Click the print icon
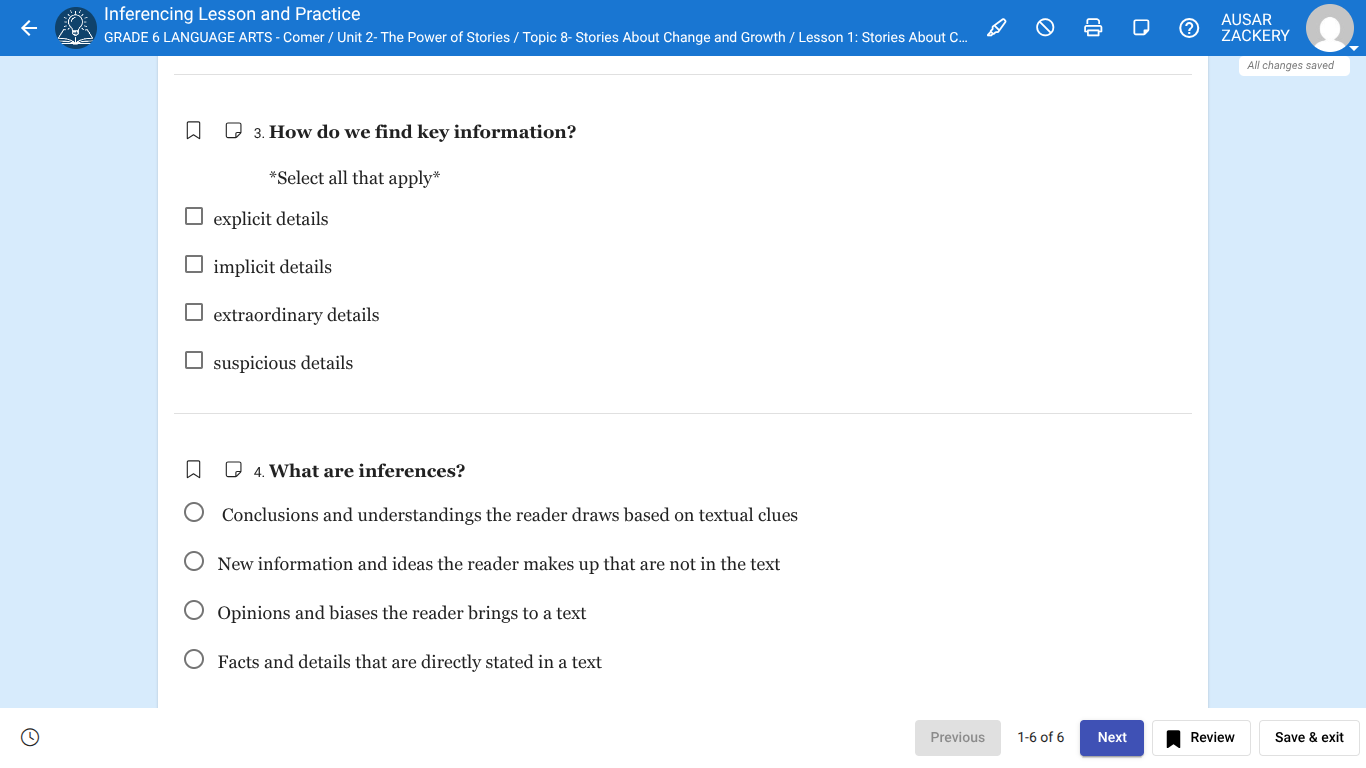Viewport: 1366px width, 768px height. tap(1093, 27)
